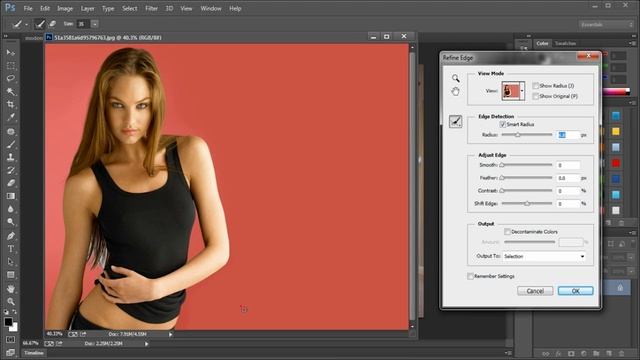640x360 pixels.
Task: Enable the Show Radius (J) checkbox
Action: coord(536,86)
